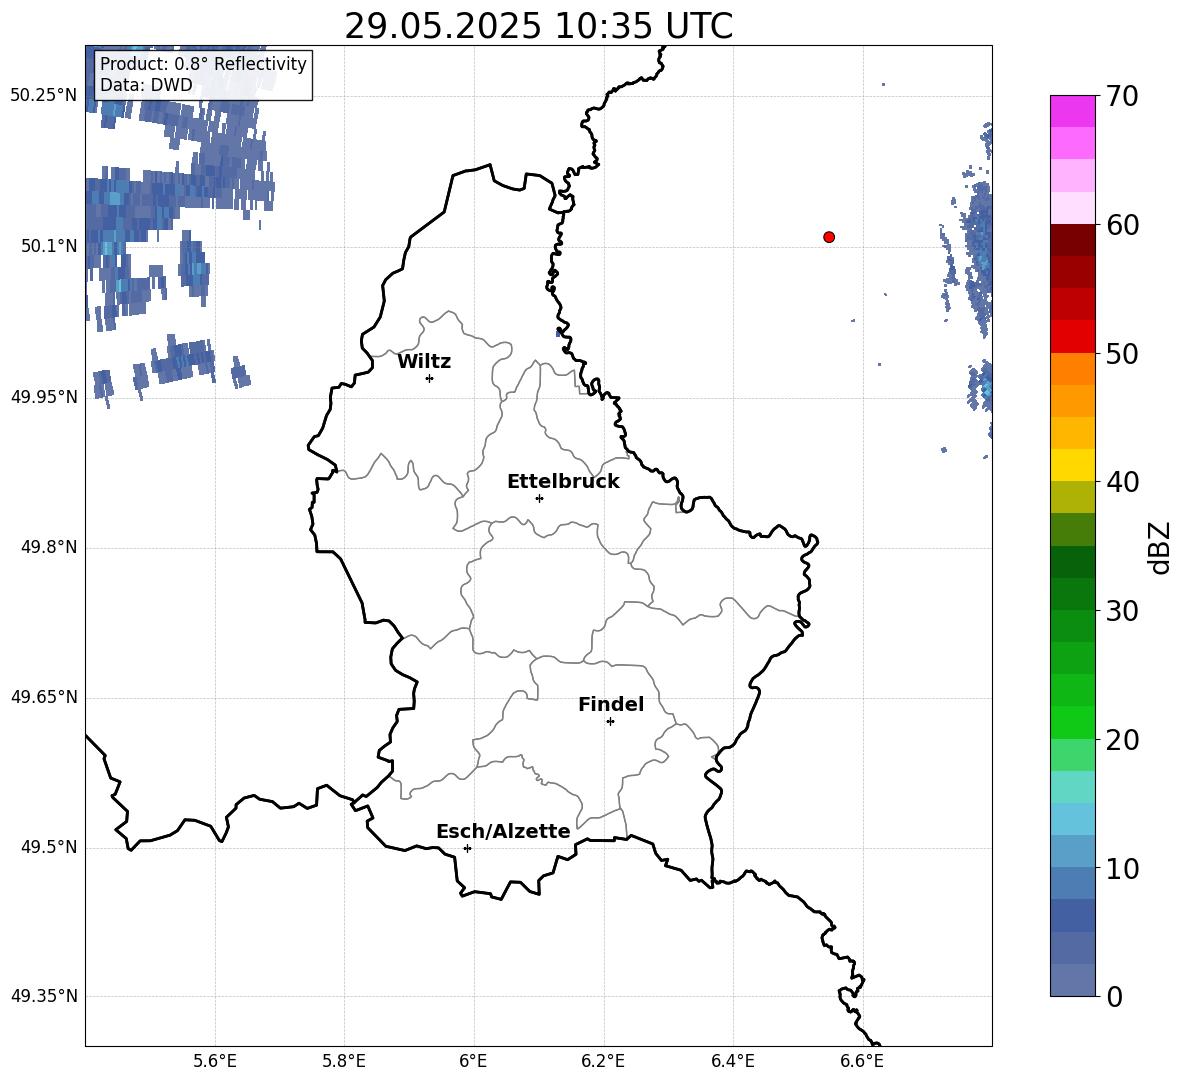This screenshot has width=1184, height=1081.
Task: Click the 6°E longitude label
Action: pos(473,1061)
